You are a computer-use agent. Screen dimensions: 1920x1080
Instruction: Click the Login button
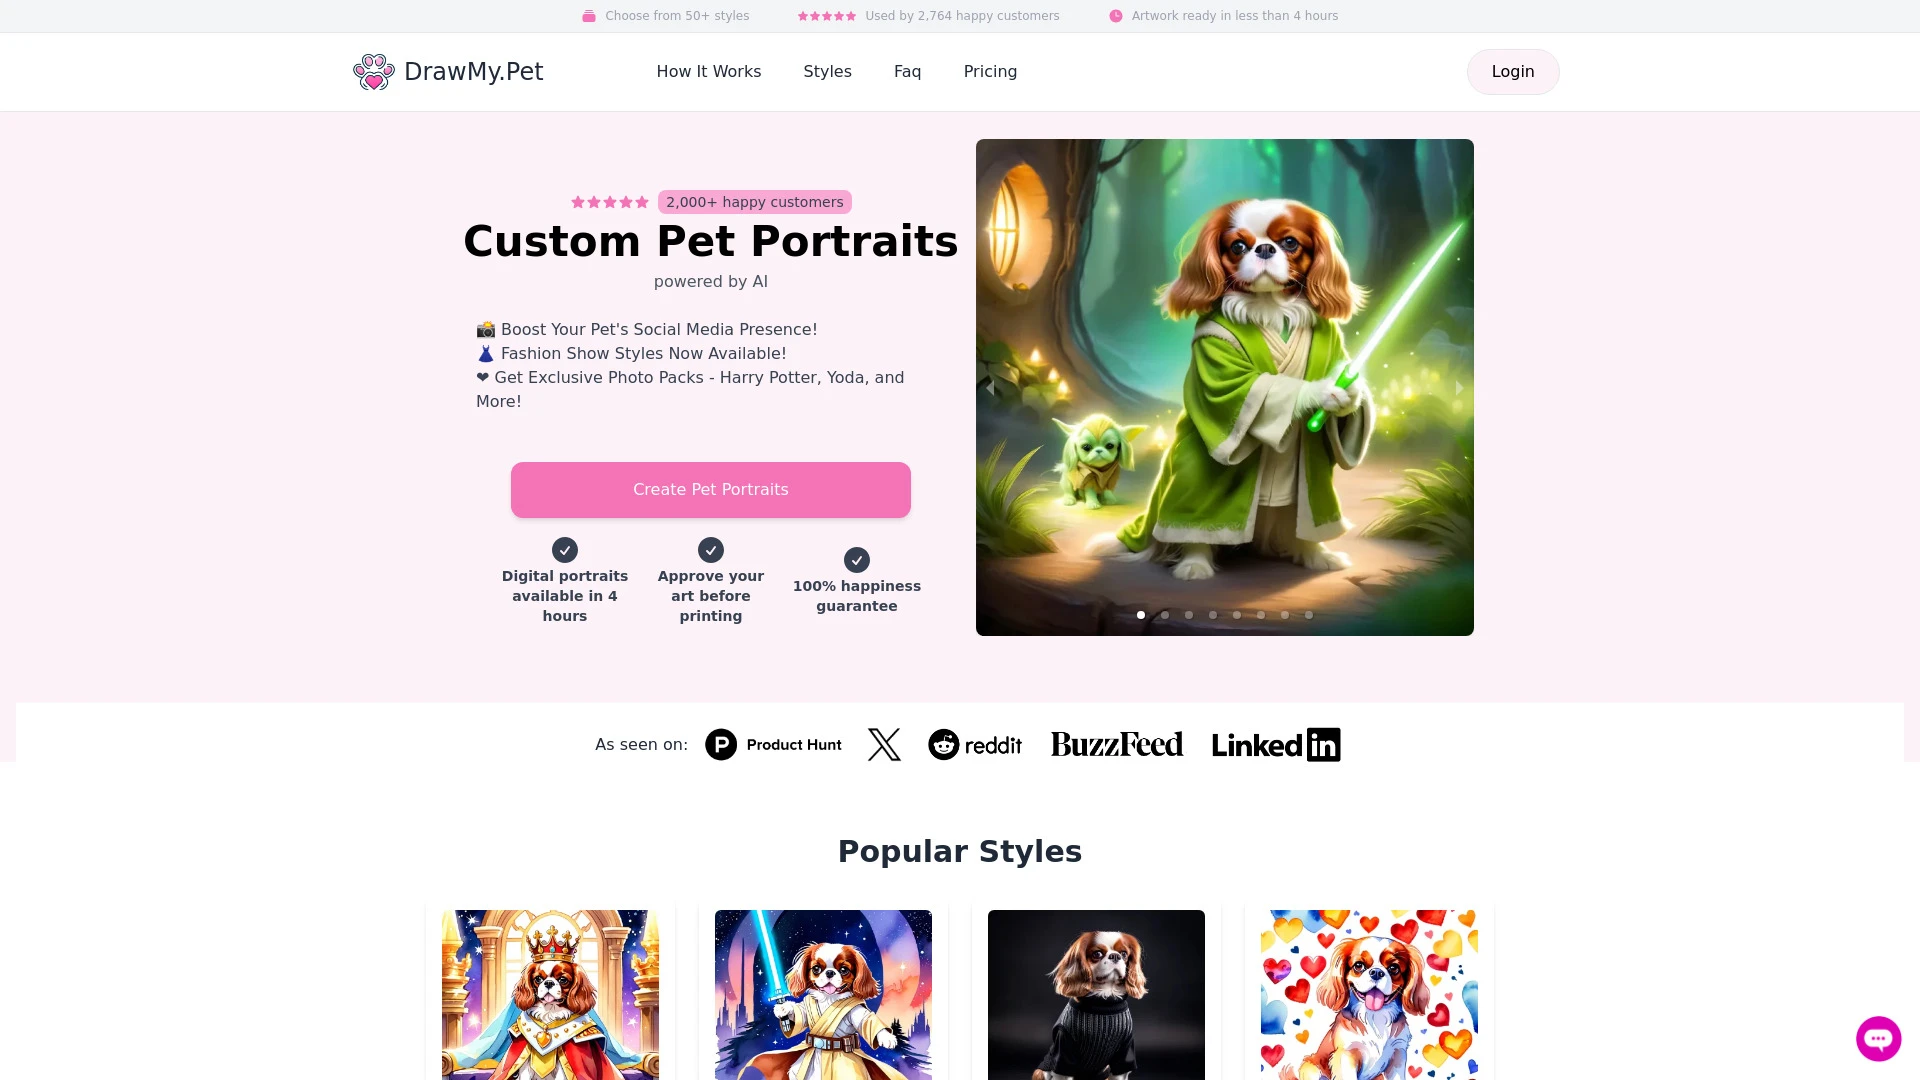click(1513, 71)
